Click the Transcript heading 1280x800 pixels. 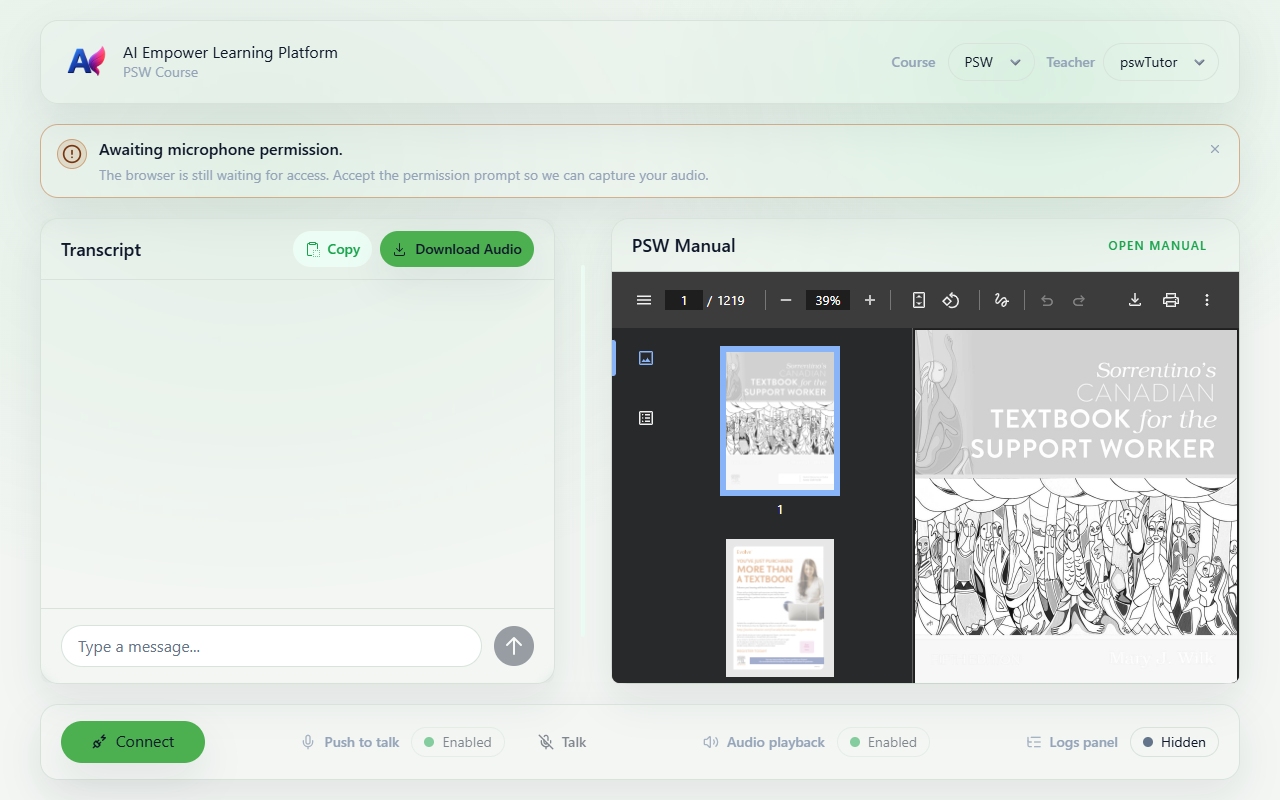pos(101,250)
